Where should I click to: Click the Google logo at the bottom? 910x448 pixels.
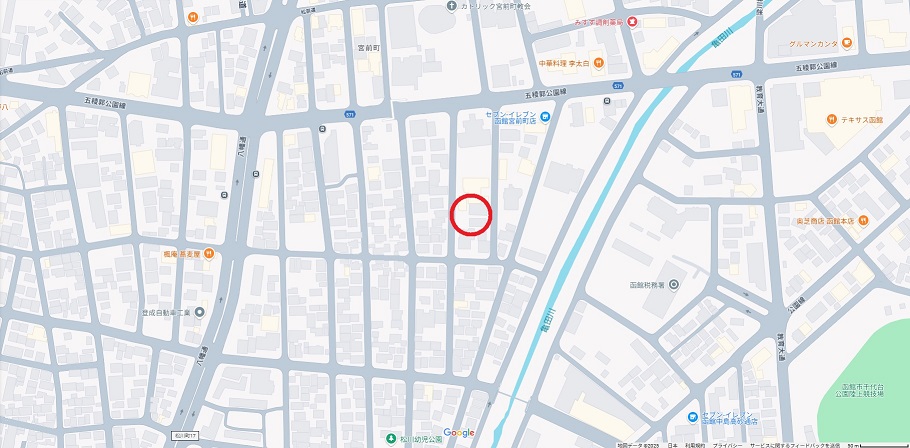[459, 433]
